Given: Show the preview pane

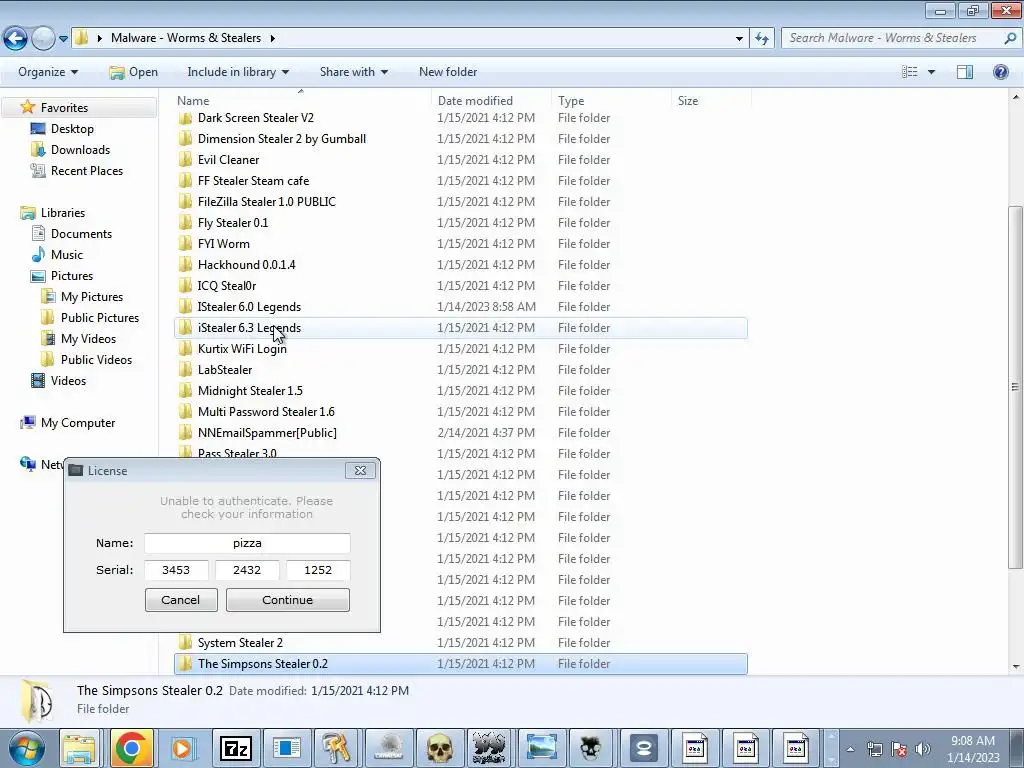Looking at the screenshot, I should tap(965, 72).
